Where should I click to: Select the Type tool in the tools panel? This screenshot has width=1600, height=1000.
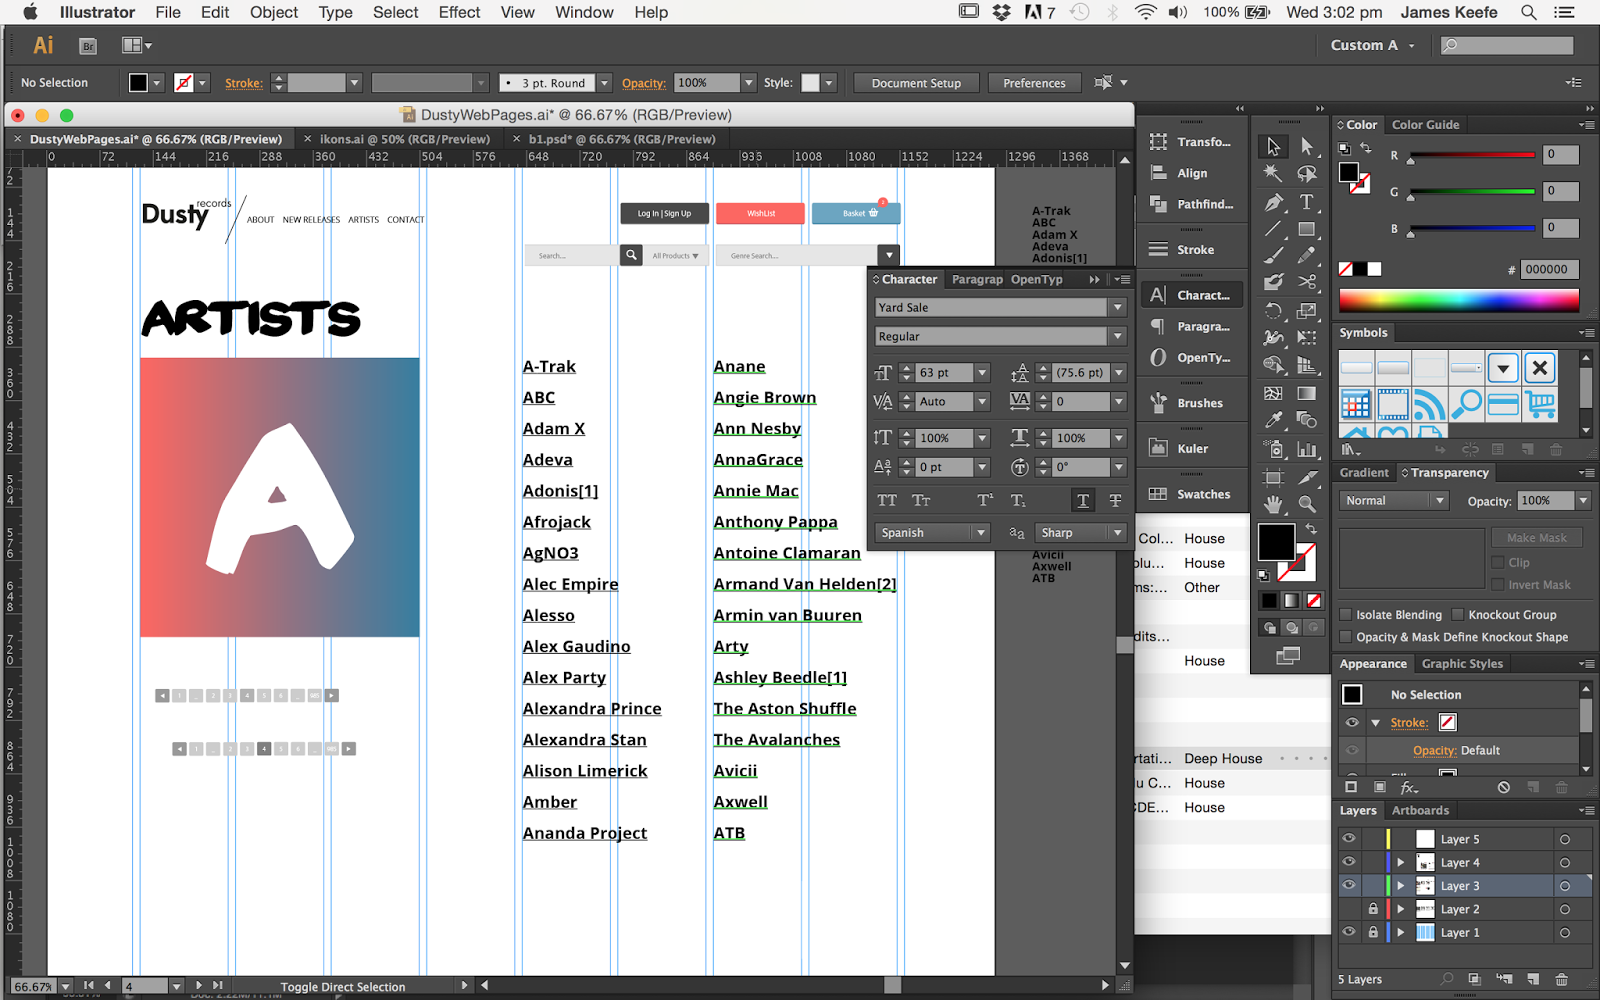(x=1307, y=202)
